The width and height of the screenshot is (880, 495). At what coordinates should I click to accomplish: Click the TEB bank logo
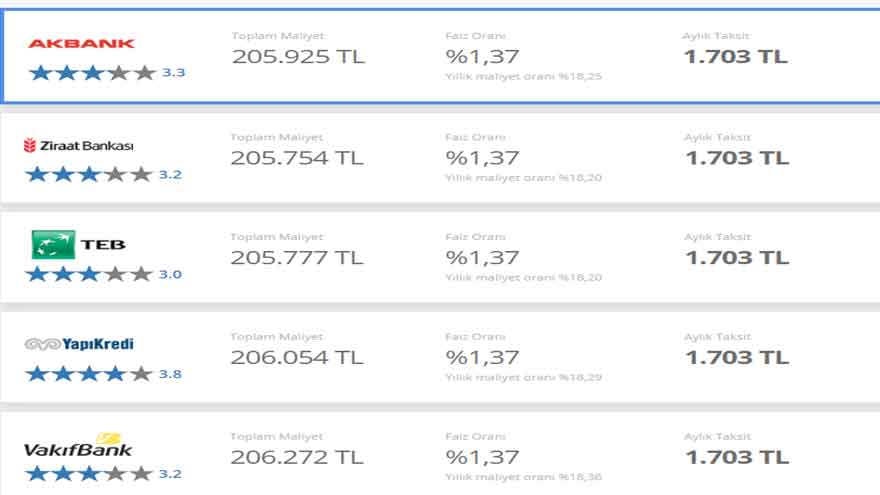click(79, 245)
